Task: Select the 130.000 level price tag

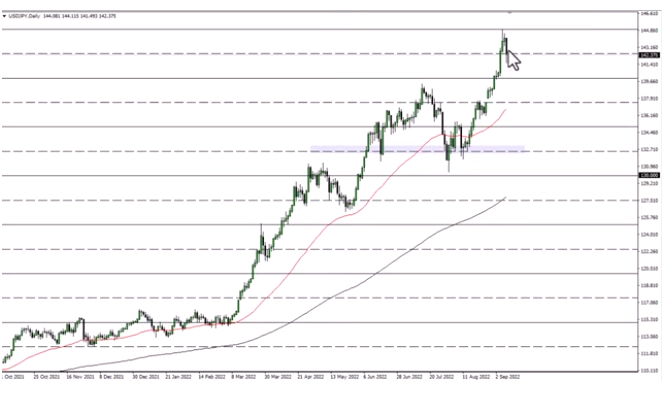Action: [x=649, y=175]
